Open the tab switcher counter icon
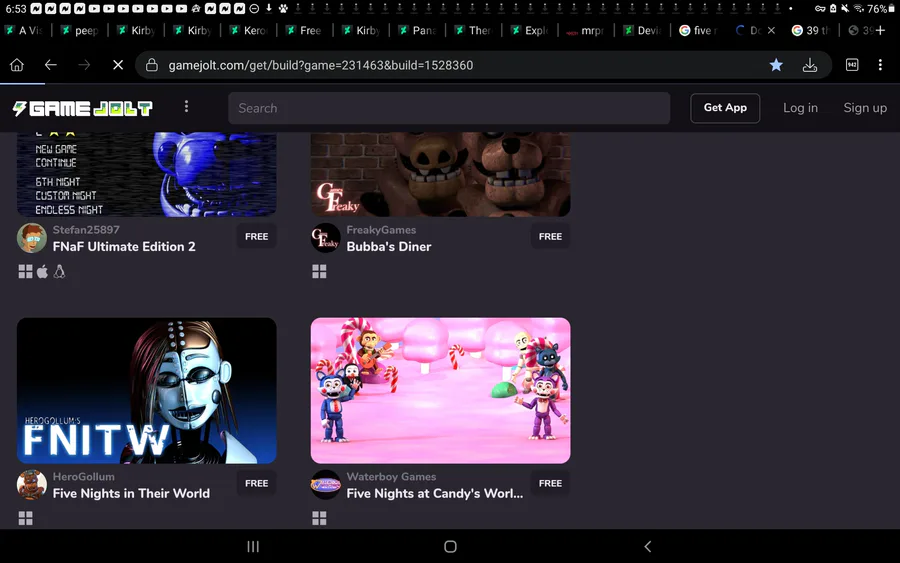 [x=852, y=65]
